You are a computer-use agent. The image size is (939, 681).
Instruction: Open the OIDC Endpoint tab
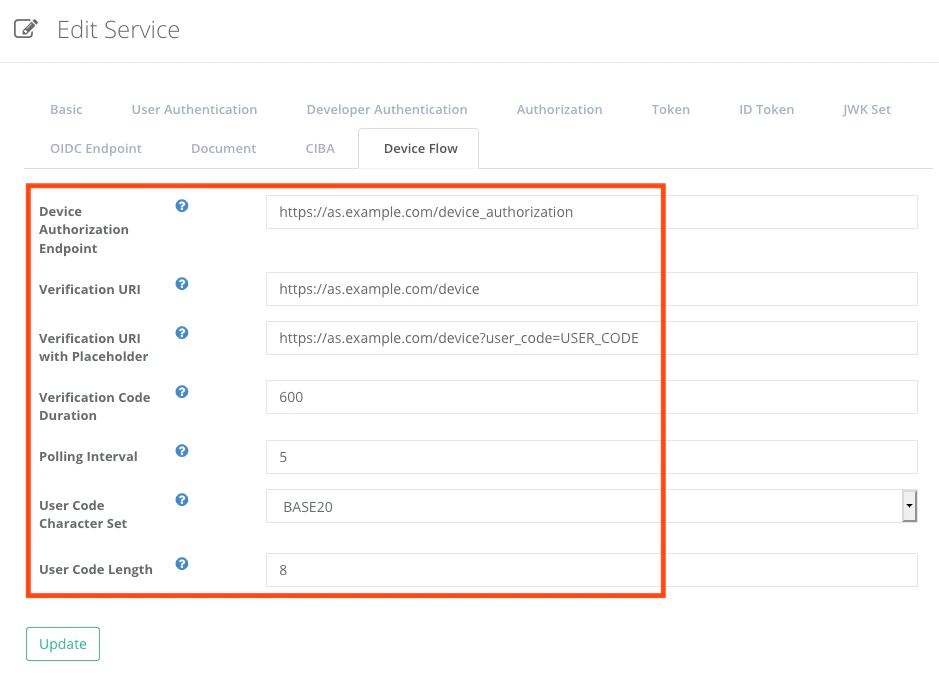[96, 148]
